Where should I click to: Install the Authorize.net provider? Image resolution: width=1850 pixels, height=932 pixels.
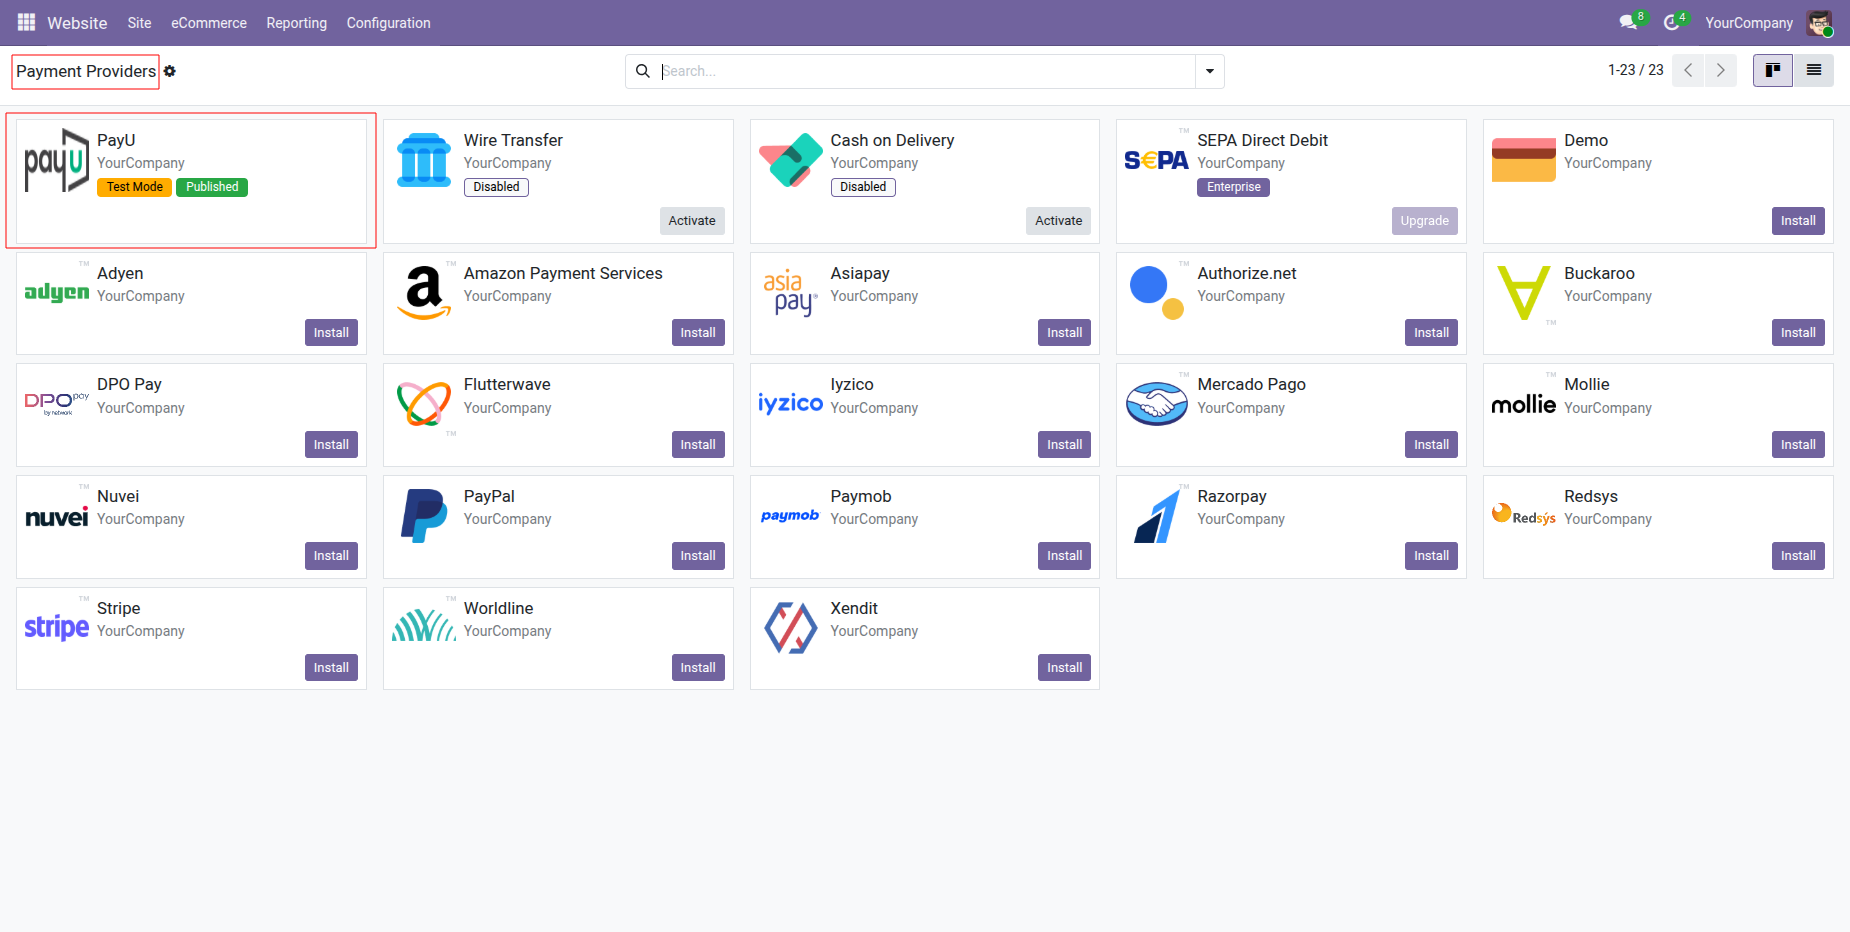pyautogui.click(x=1431, y=333)
